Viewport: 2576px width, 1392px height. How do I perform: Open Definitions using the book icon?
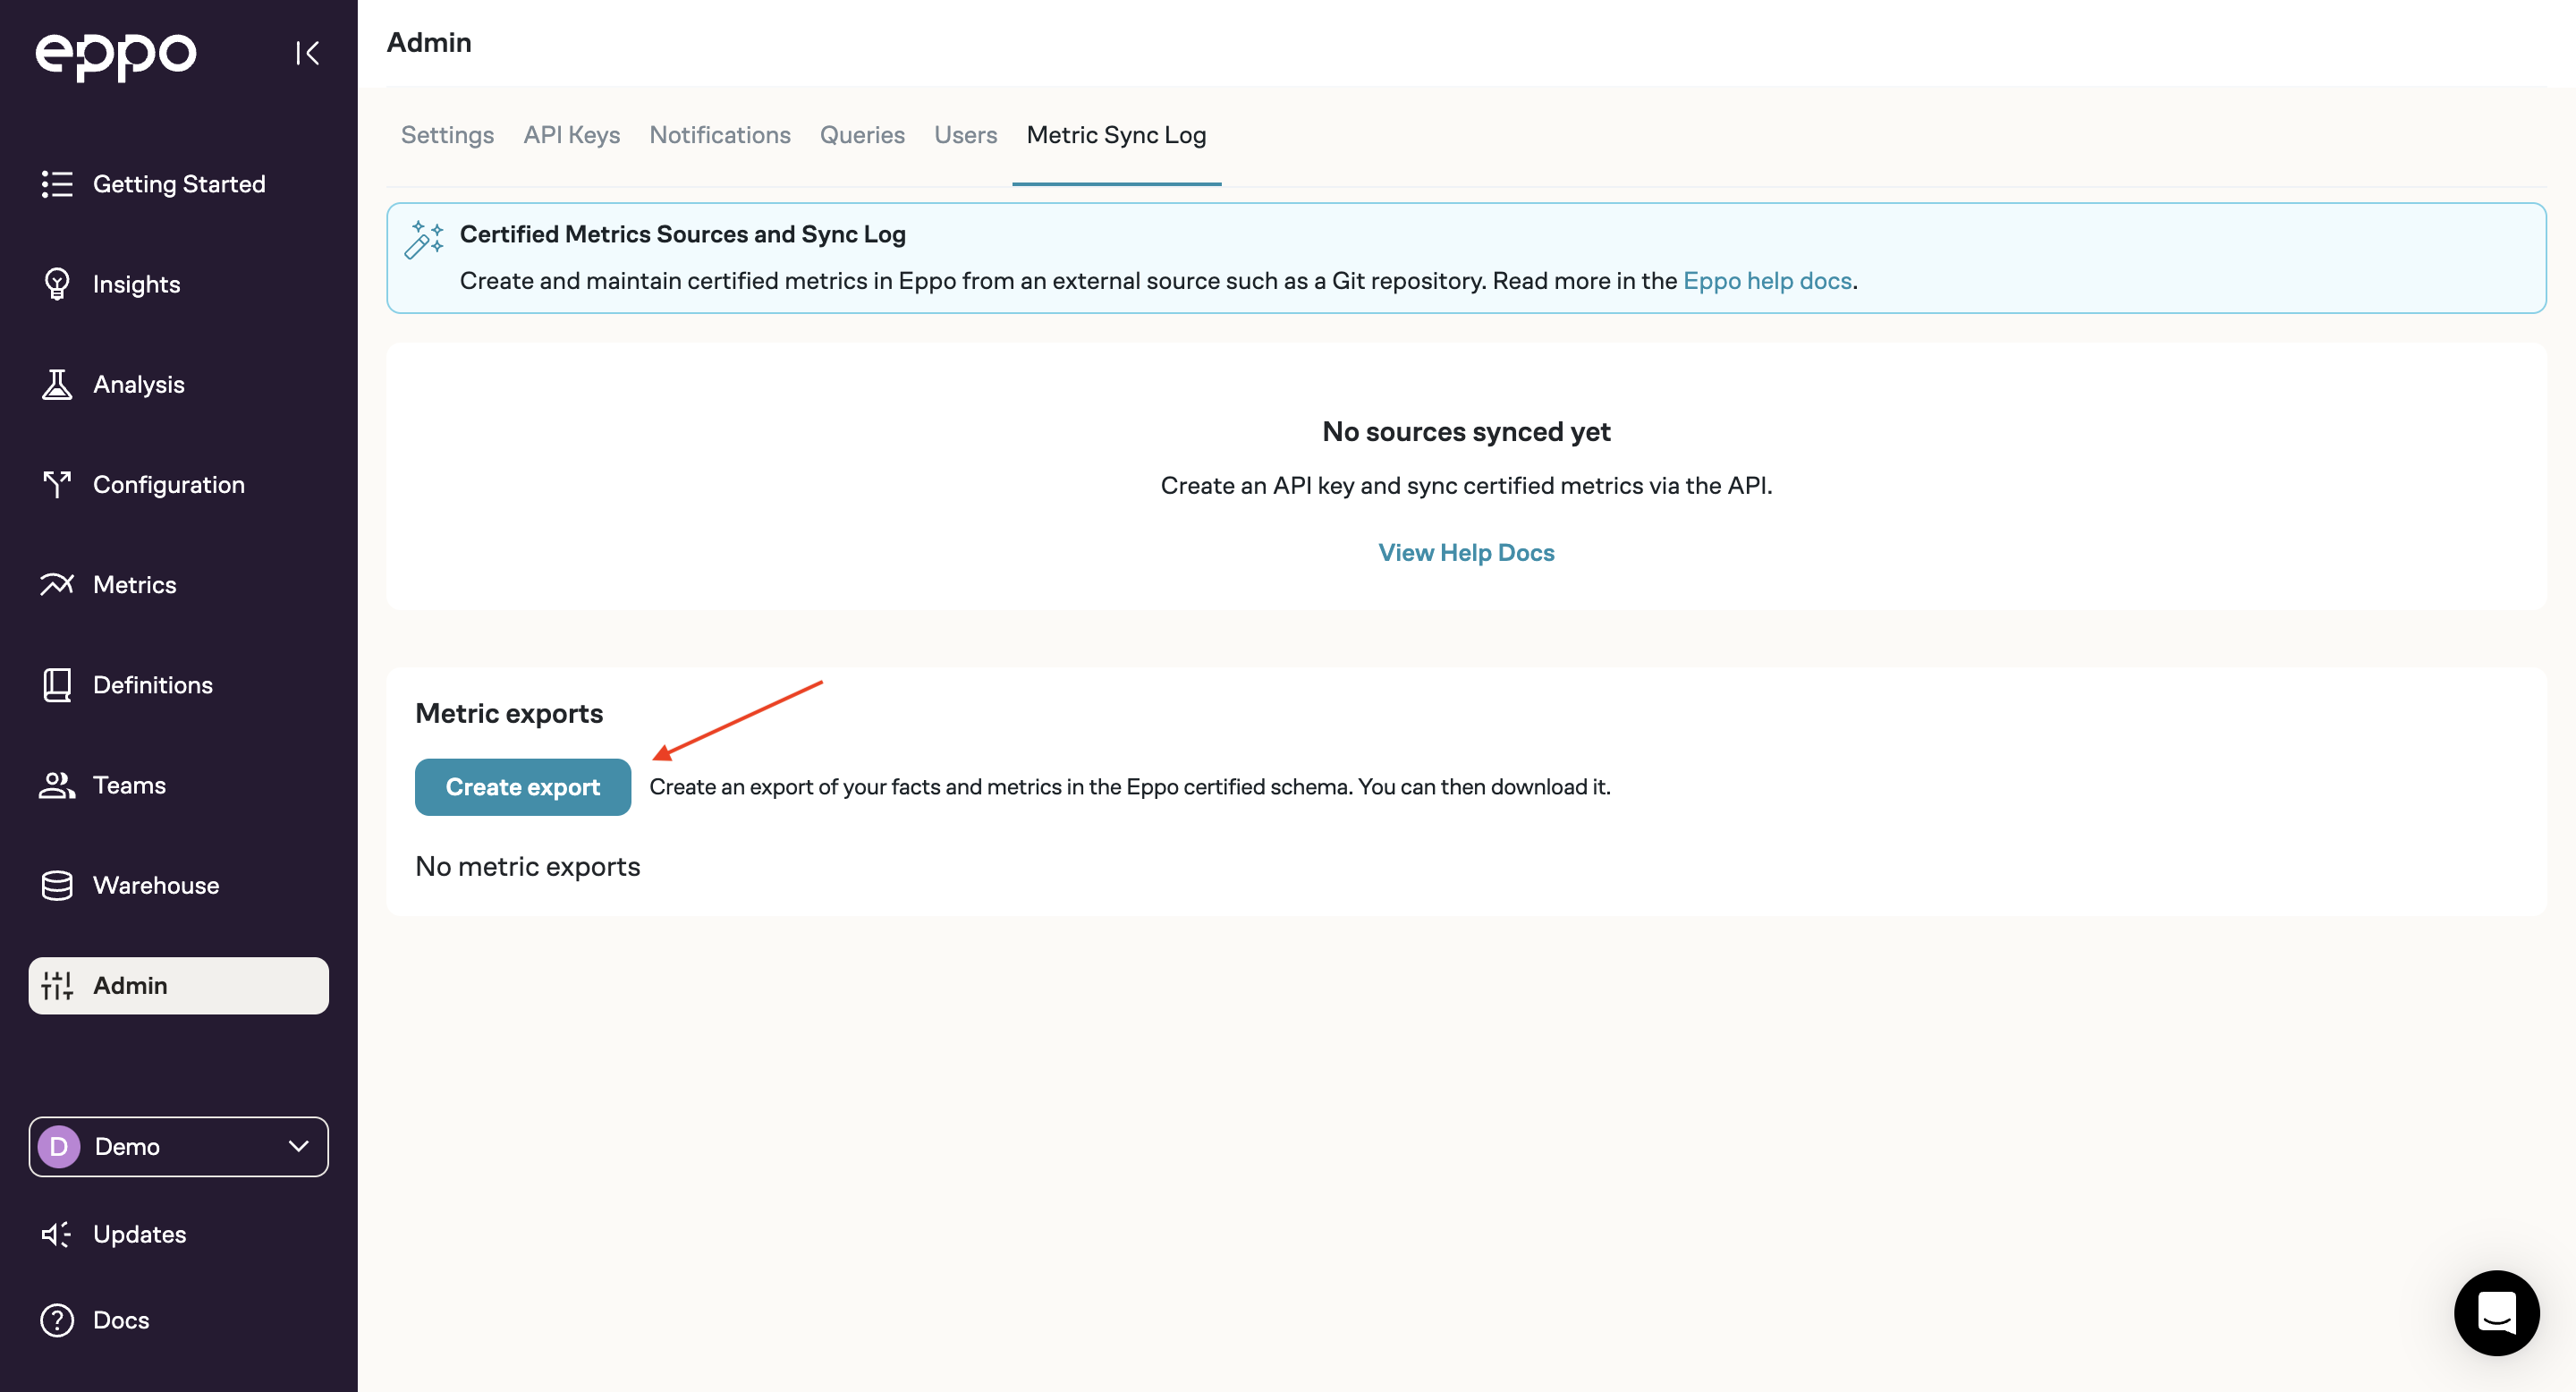pyautogui.click(x=57, y=684)
